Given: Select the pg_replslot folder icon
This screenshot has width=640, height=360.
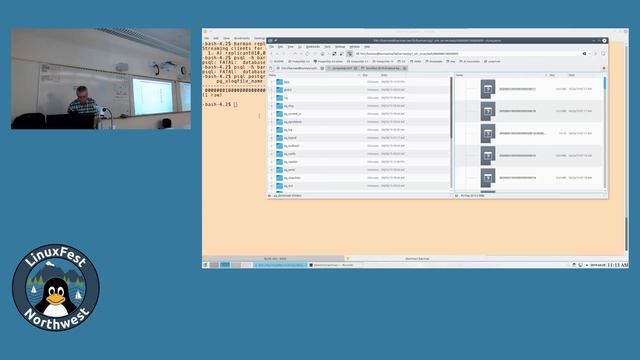Looking at the screenshot, I should (x=280, y=162).
